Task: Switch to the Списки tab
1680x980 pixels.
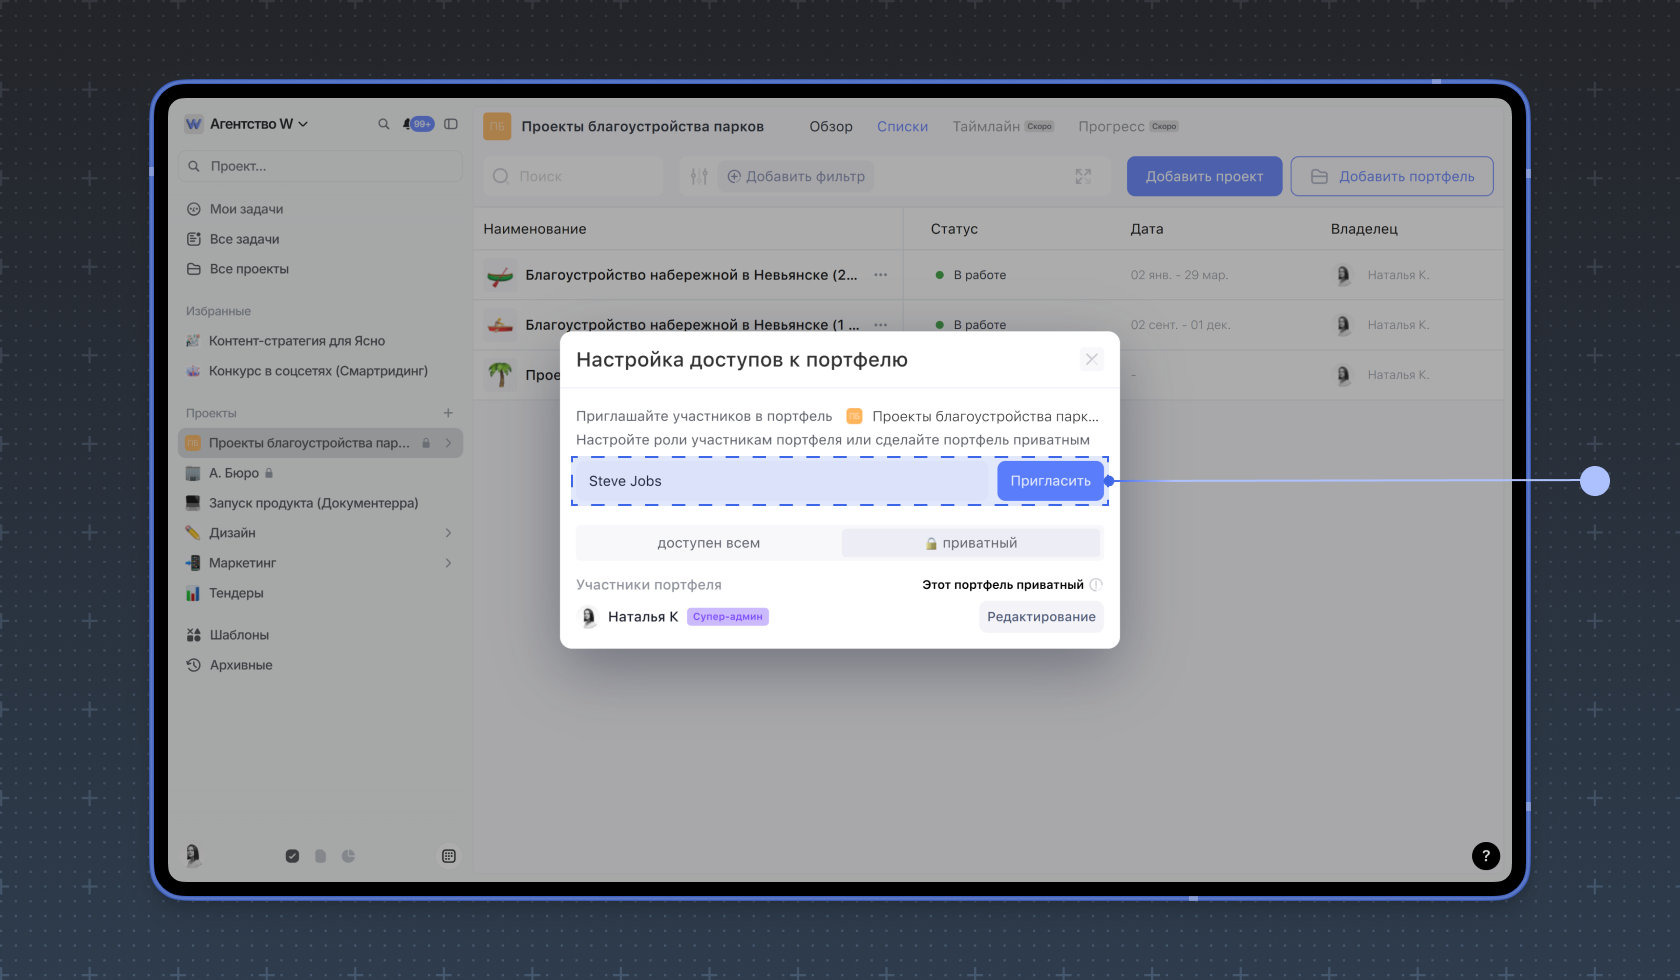Action: tap(902, 126)
